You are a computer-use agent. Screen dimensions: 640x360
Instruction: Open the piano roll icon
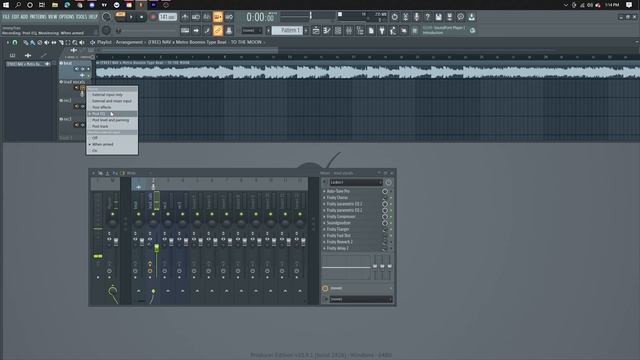(x=327, y=31)
